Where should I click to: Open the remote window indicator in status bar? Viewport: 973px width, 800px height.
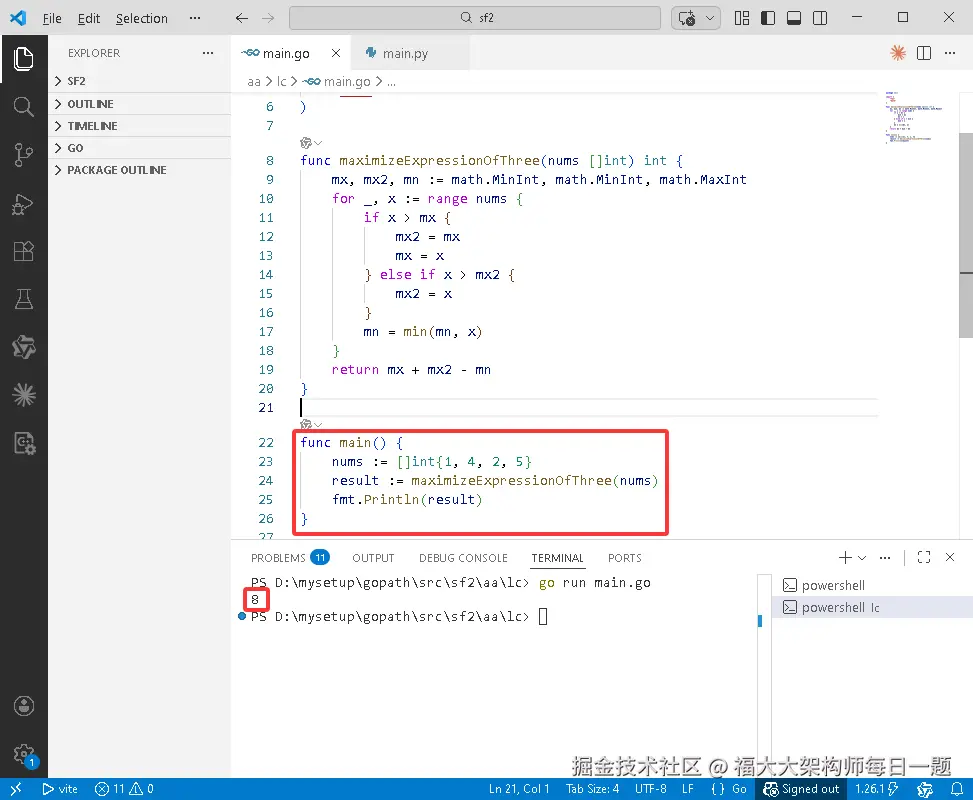coord(17,789)
